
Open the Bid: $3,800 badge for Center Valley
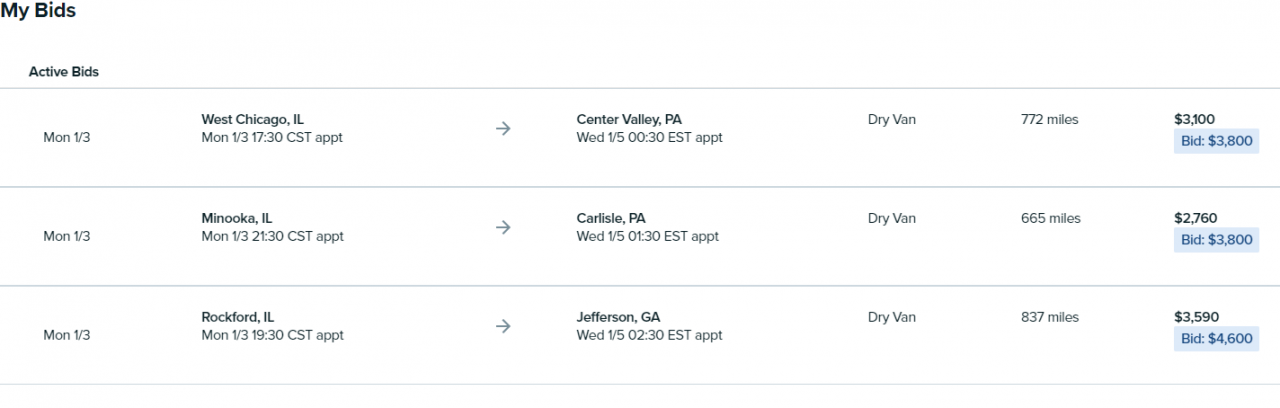(x=1216, y=141)
